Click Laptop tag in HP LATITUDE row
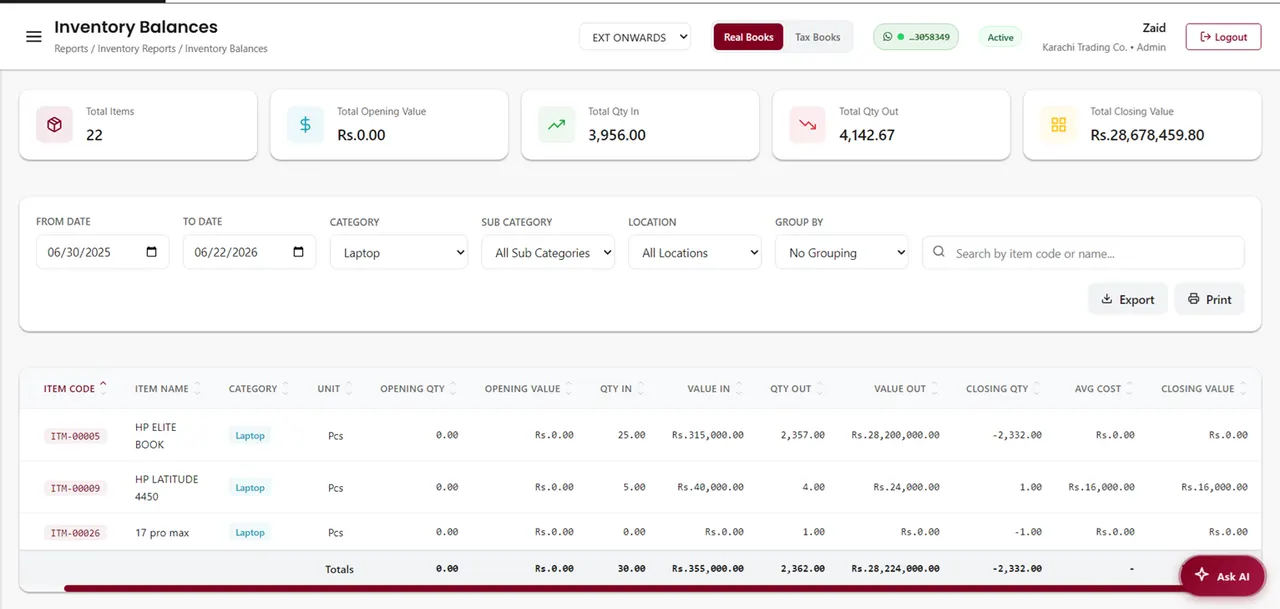The image size is (1280, 609). (250, 488)
